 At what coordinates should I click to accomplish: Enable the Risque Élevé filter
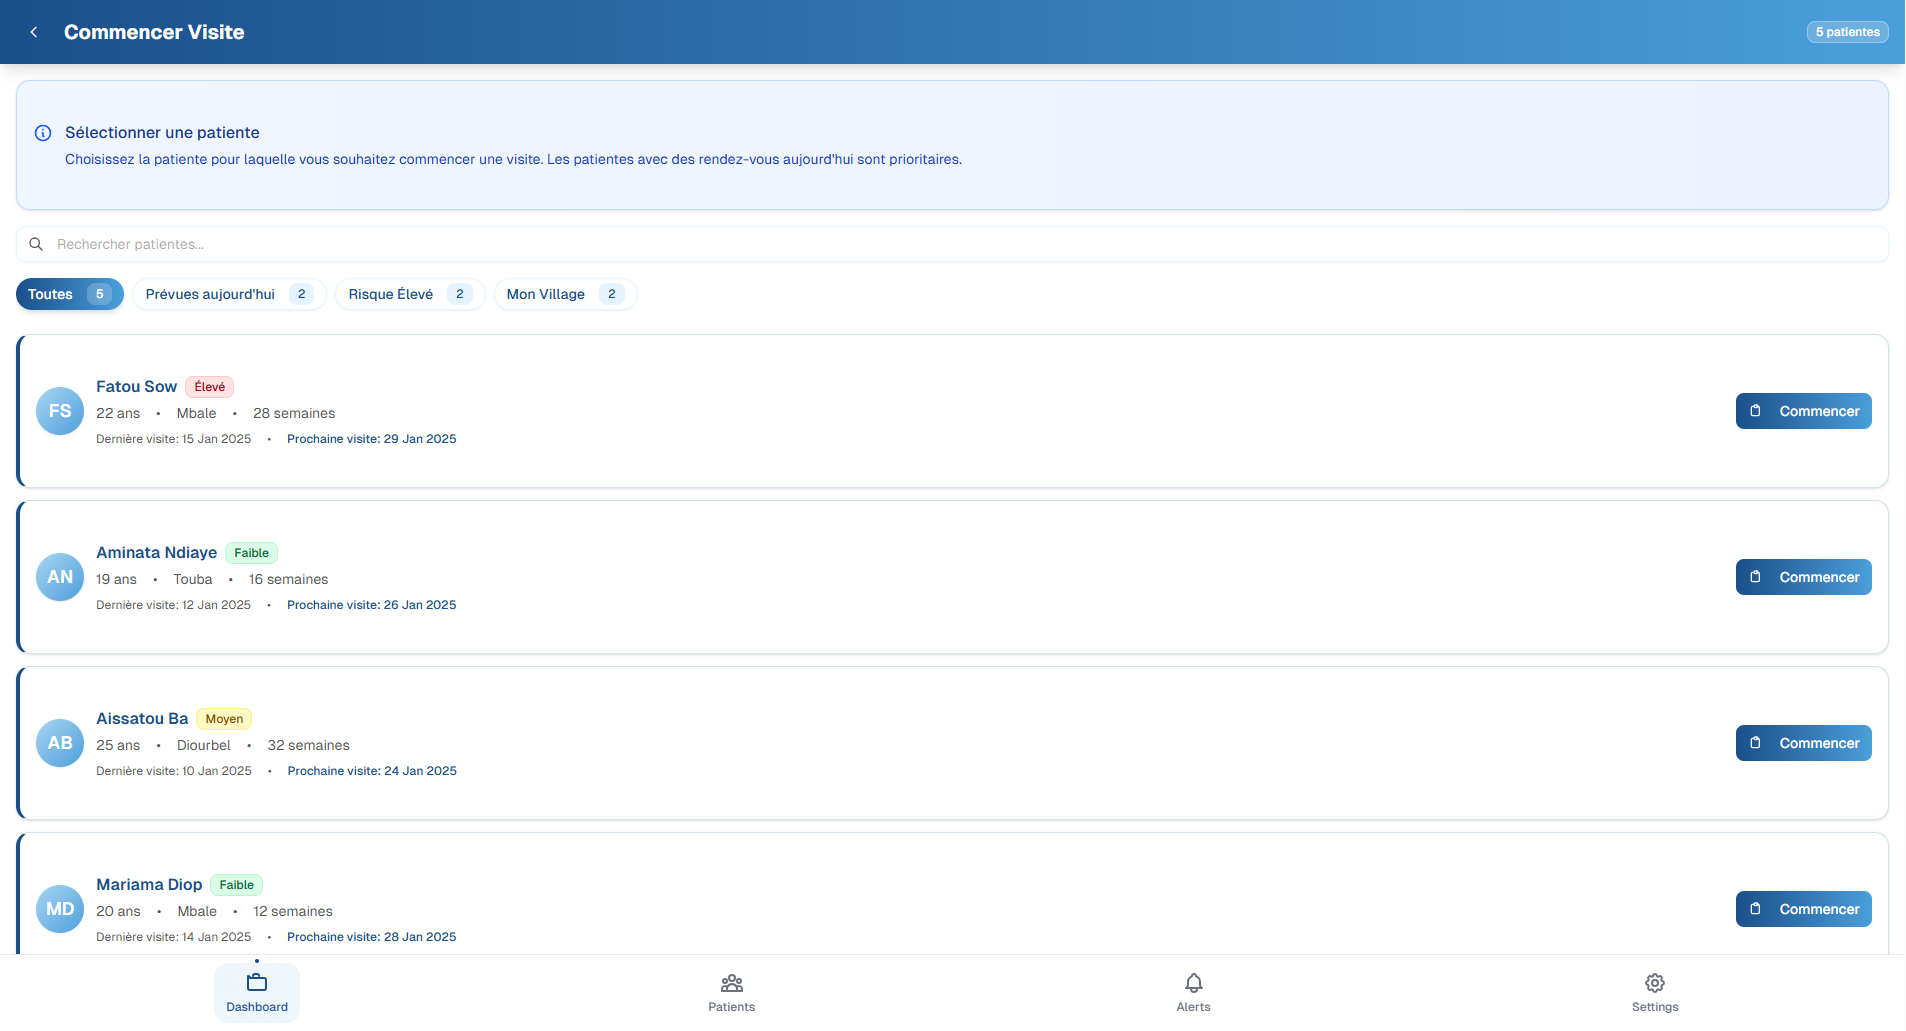point(409,294)
